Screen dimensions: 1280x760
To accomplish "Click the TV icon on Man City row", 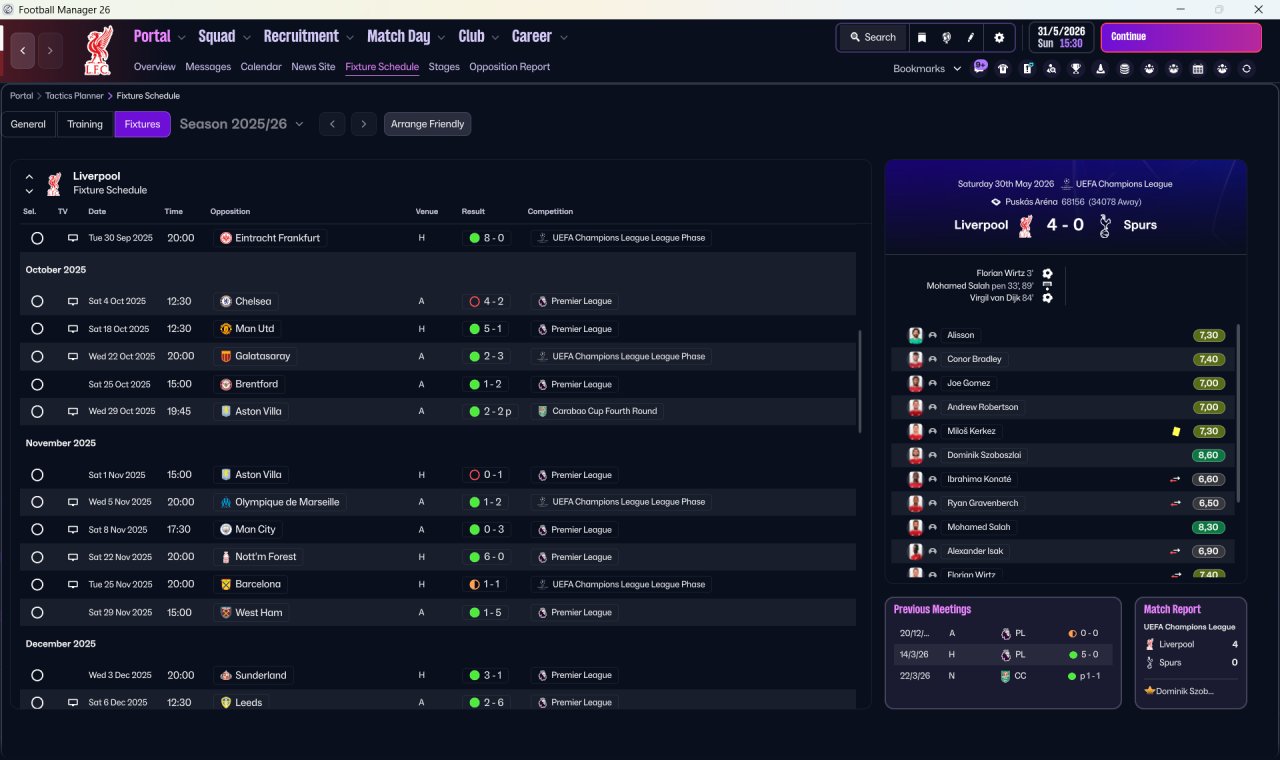I will point(72,530).
